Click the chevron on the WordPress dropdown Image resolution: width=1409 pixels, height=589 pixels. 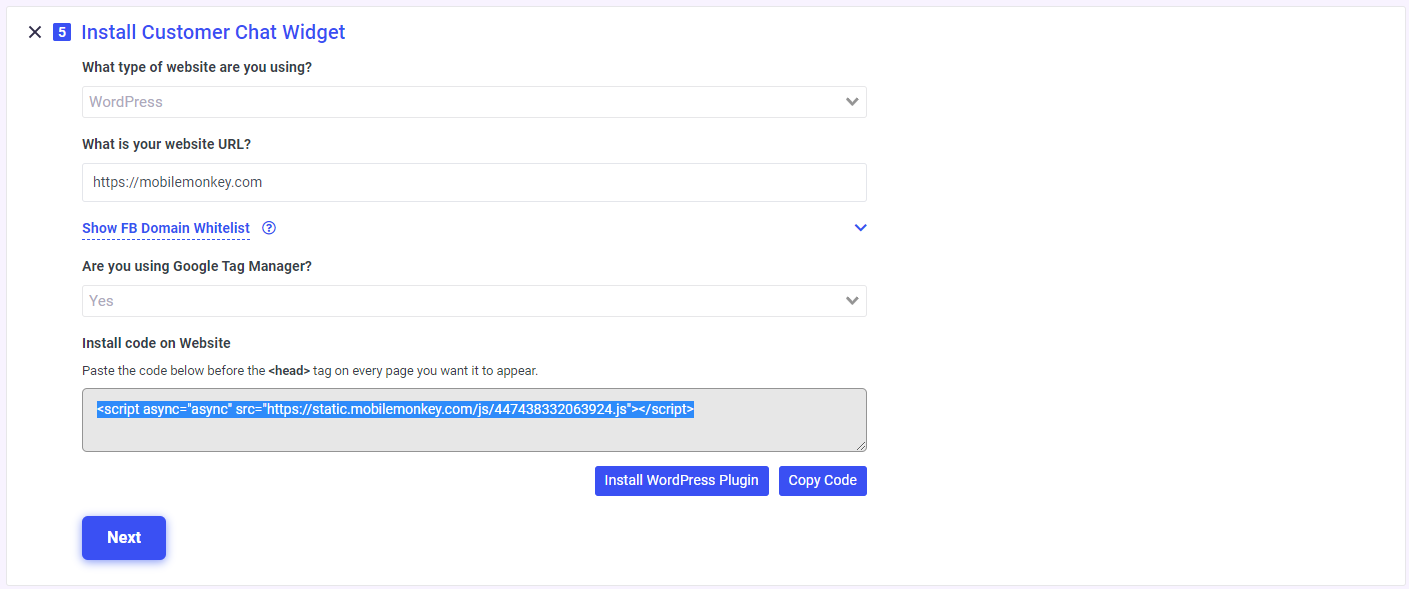852,101
